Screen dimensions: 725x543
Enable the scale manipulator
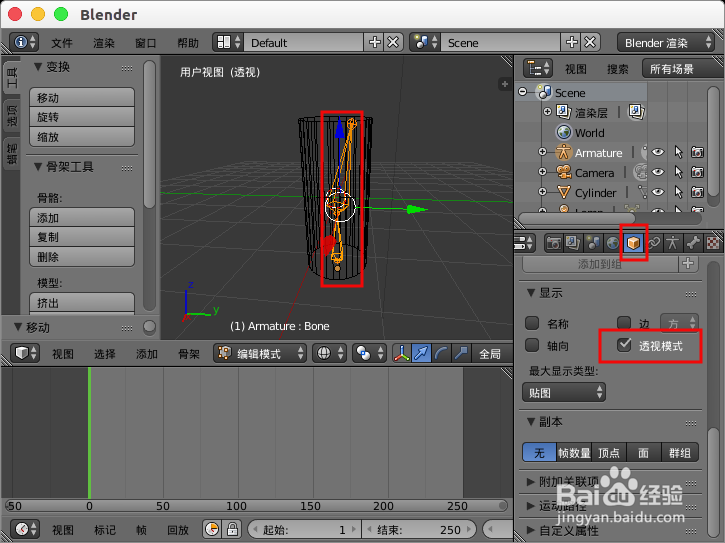pyautogui.click(x=461, y=354)
